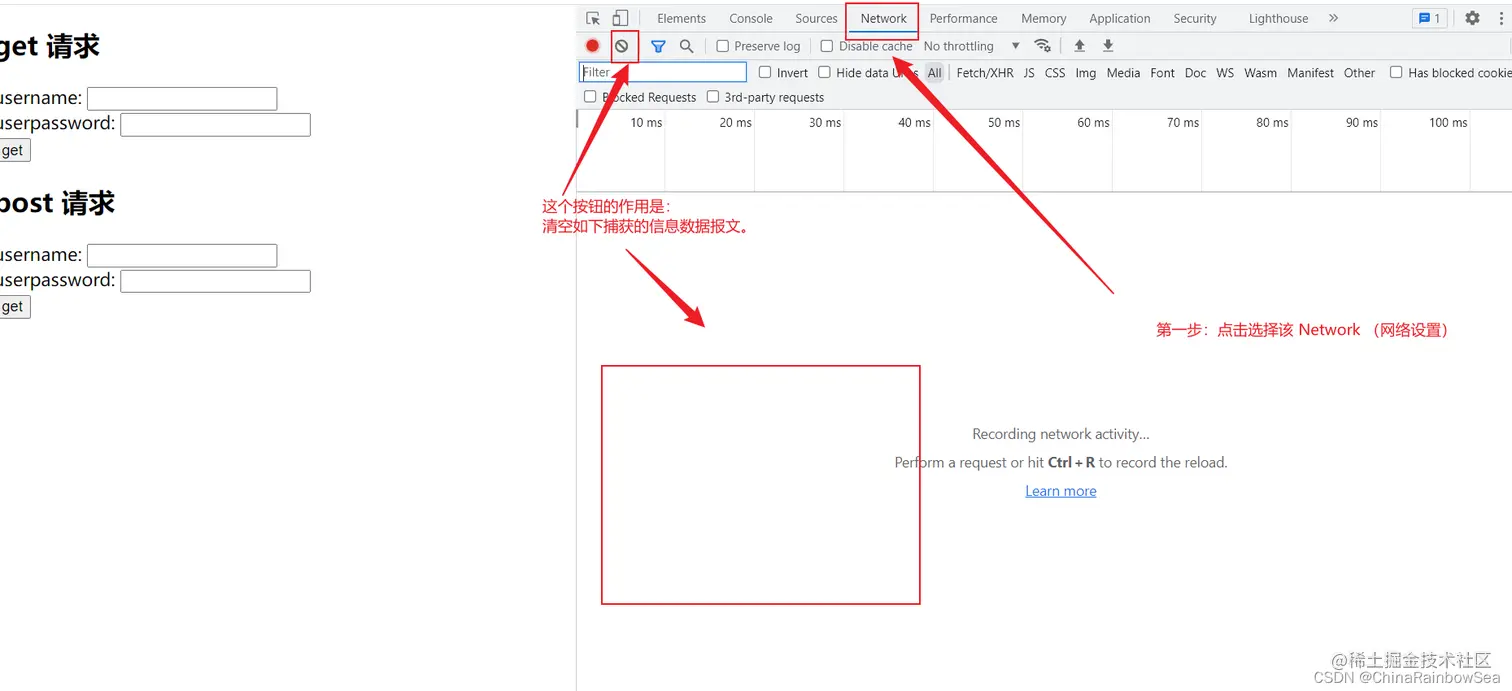Export HAR file download icon
Viewport: 1512px width, 691px height.
click(1108, 46)
